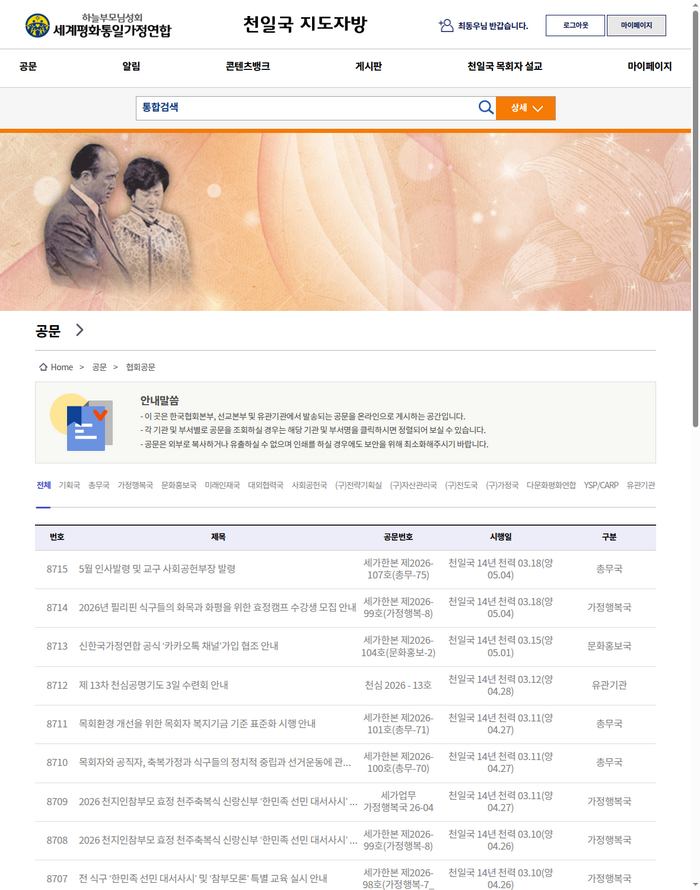Click 가정업무 가정행복국 26-04 cell
Image resolution: width=700 pixels, height=890 pixels.
click(x=398, y=801)
